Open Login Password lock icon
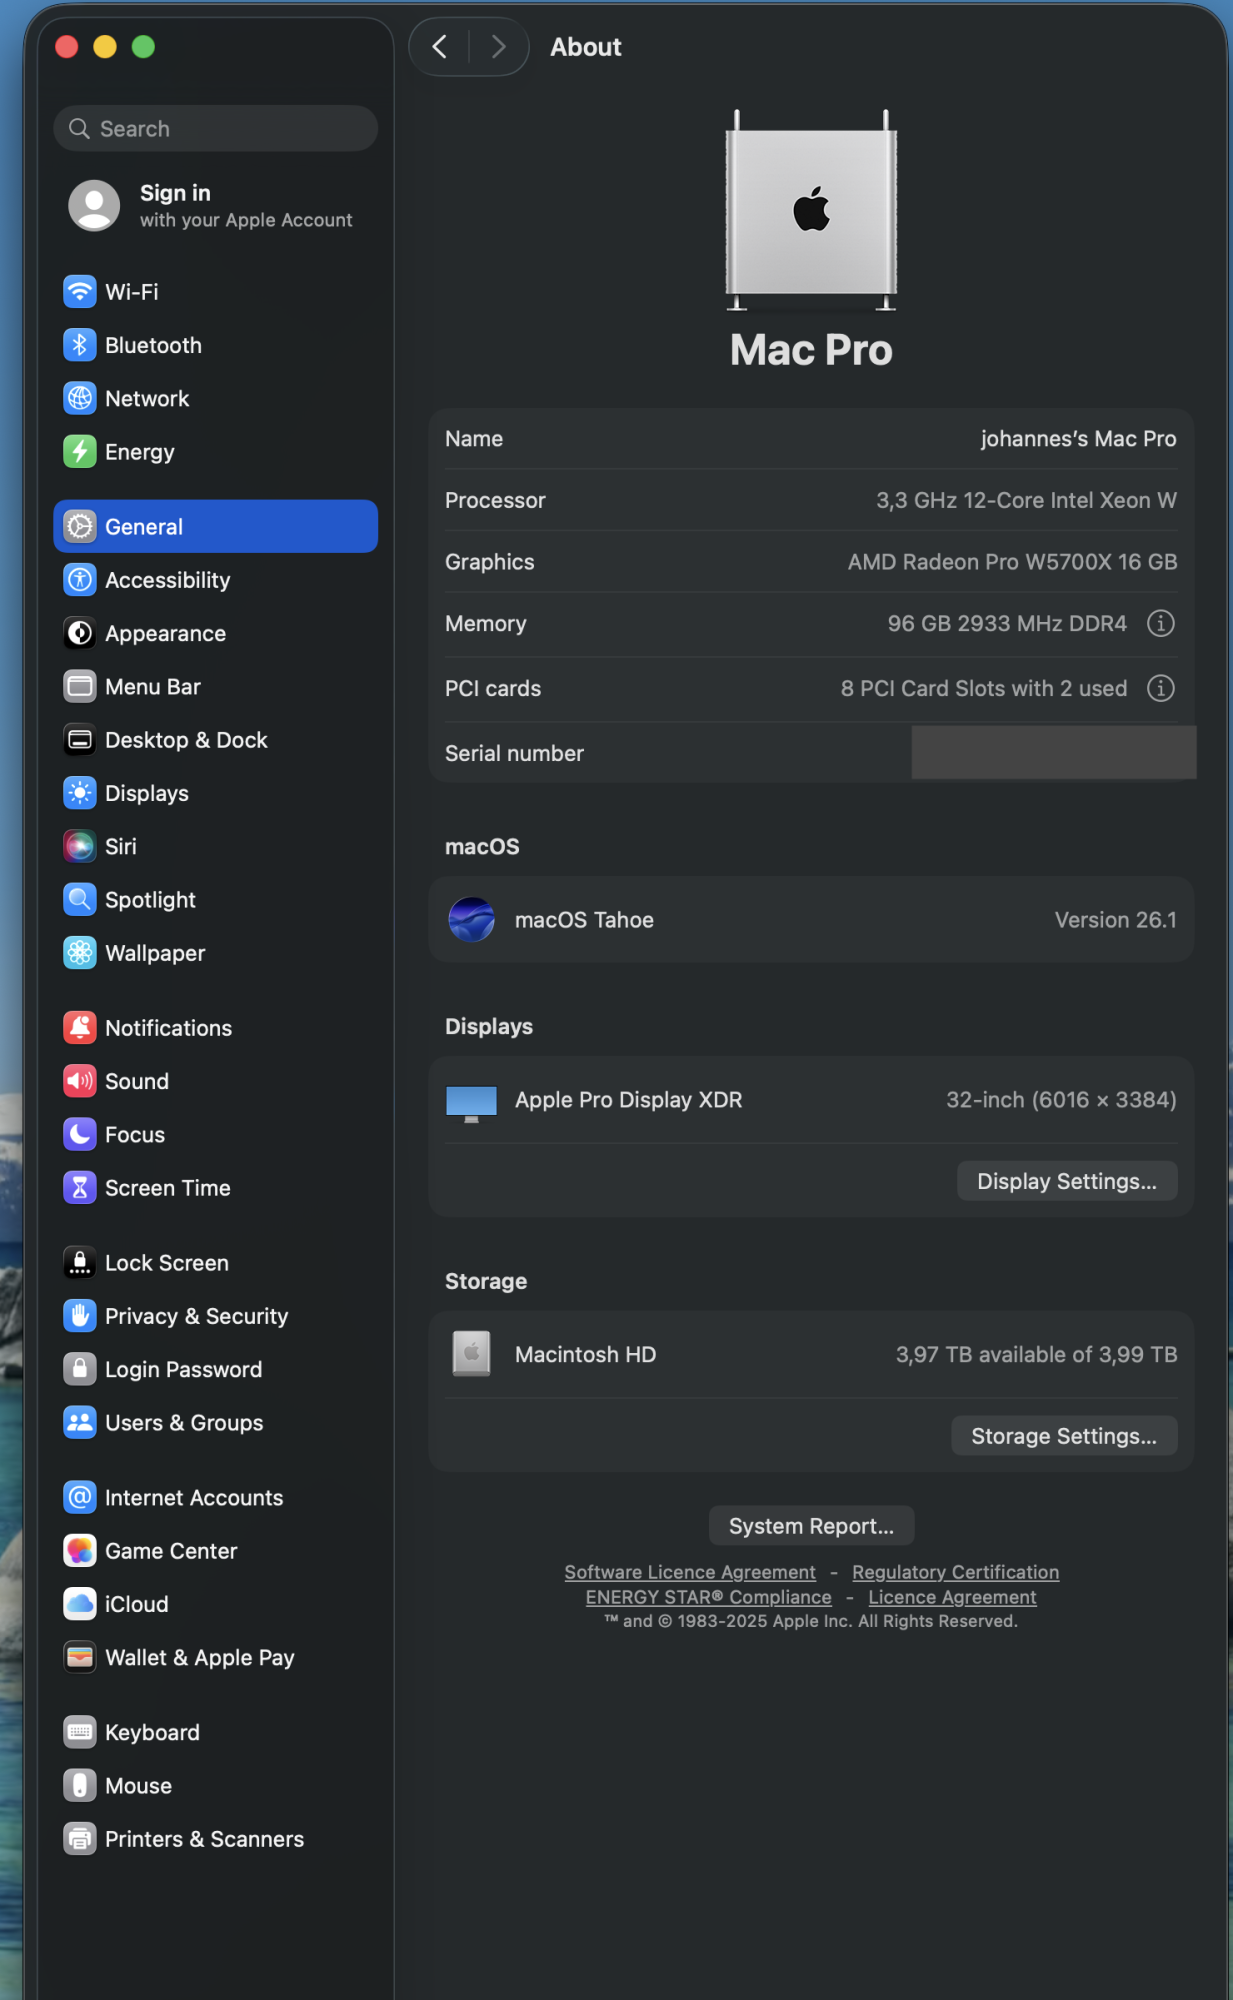Viewport: 1233px width, 2000px height. [x=80, y=1369]
